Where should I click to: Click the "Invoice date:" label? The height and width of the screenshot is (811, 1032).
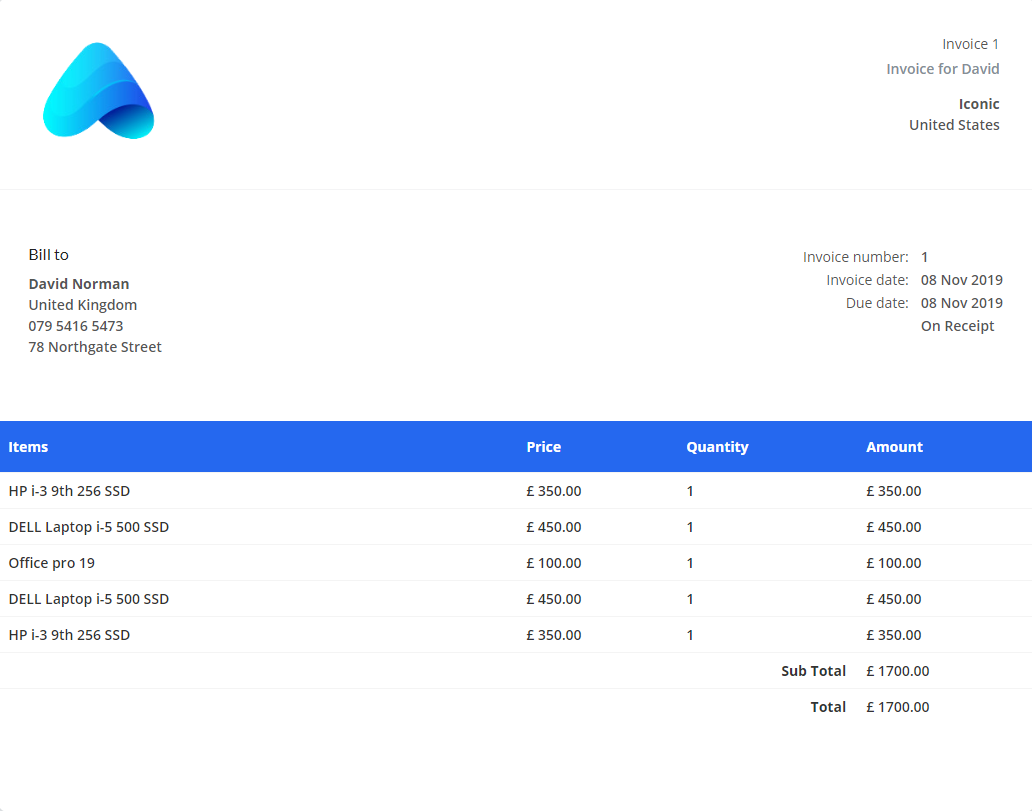(x=866, y=280)
